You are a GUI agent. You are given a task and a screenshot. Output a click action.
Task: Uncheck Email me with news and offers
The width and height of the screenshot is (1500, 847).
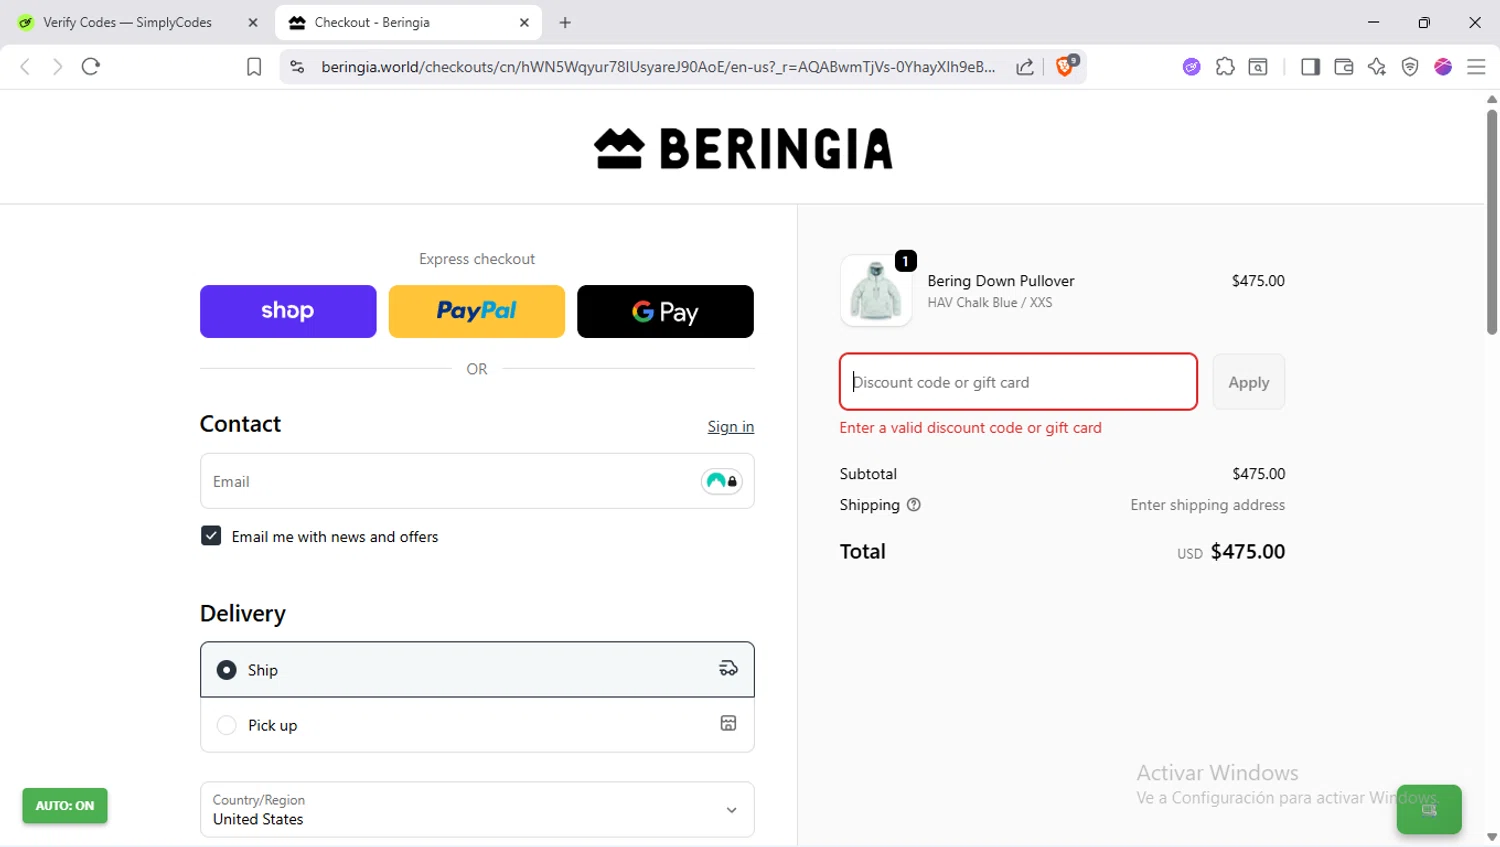[211, 536]
